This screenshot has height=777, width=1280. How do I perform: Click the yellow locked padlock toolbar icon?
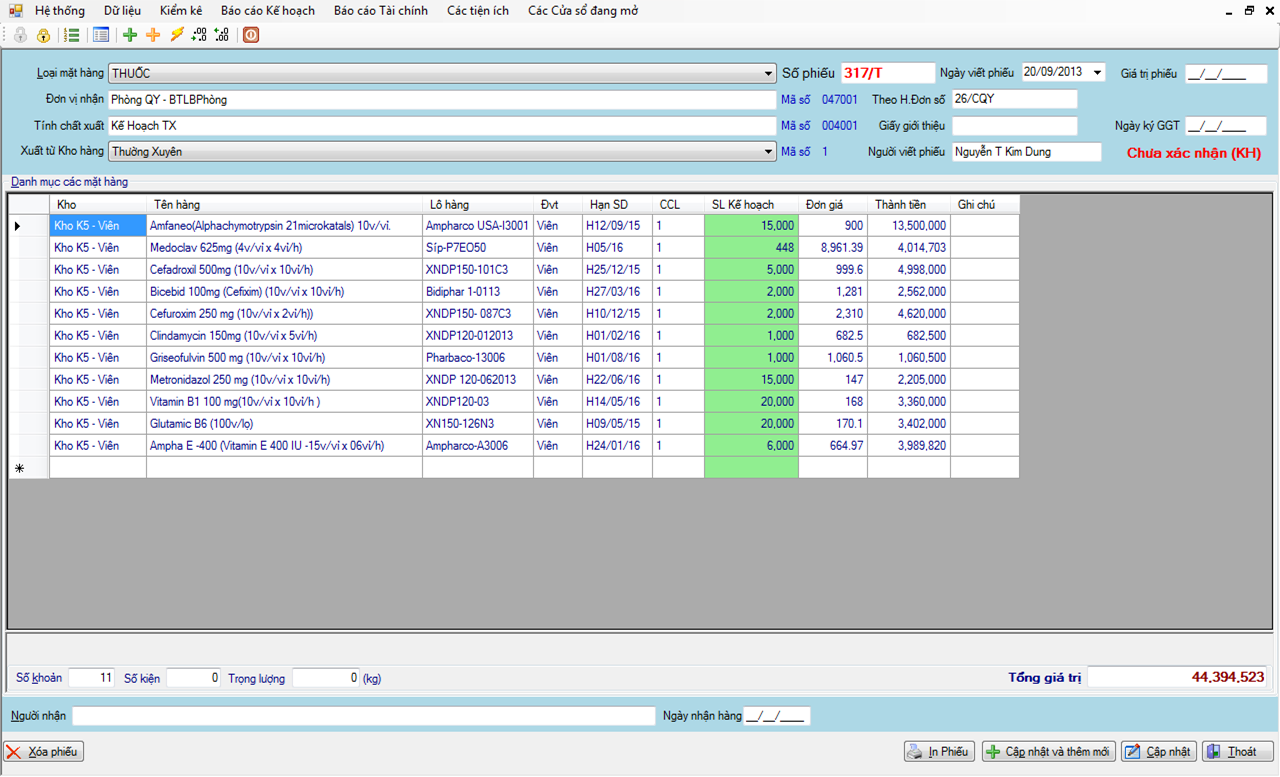(x=43, y=35)
